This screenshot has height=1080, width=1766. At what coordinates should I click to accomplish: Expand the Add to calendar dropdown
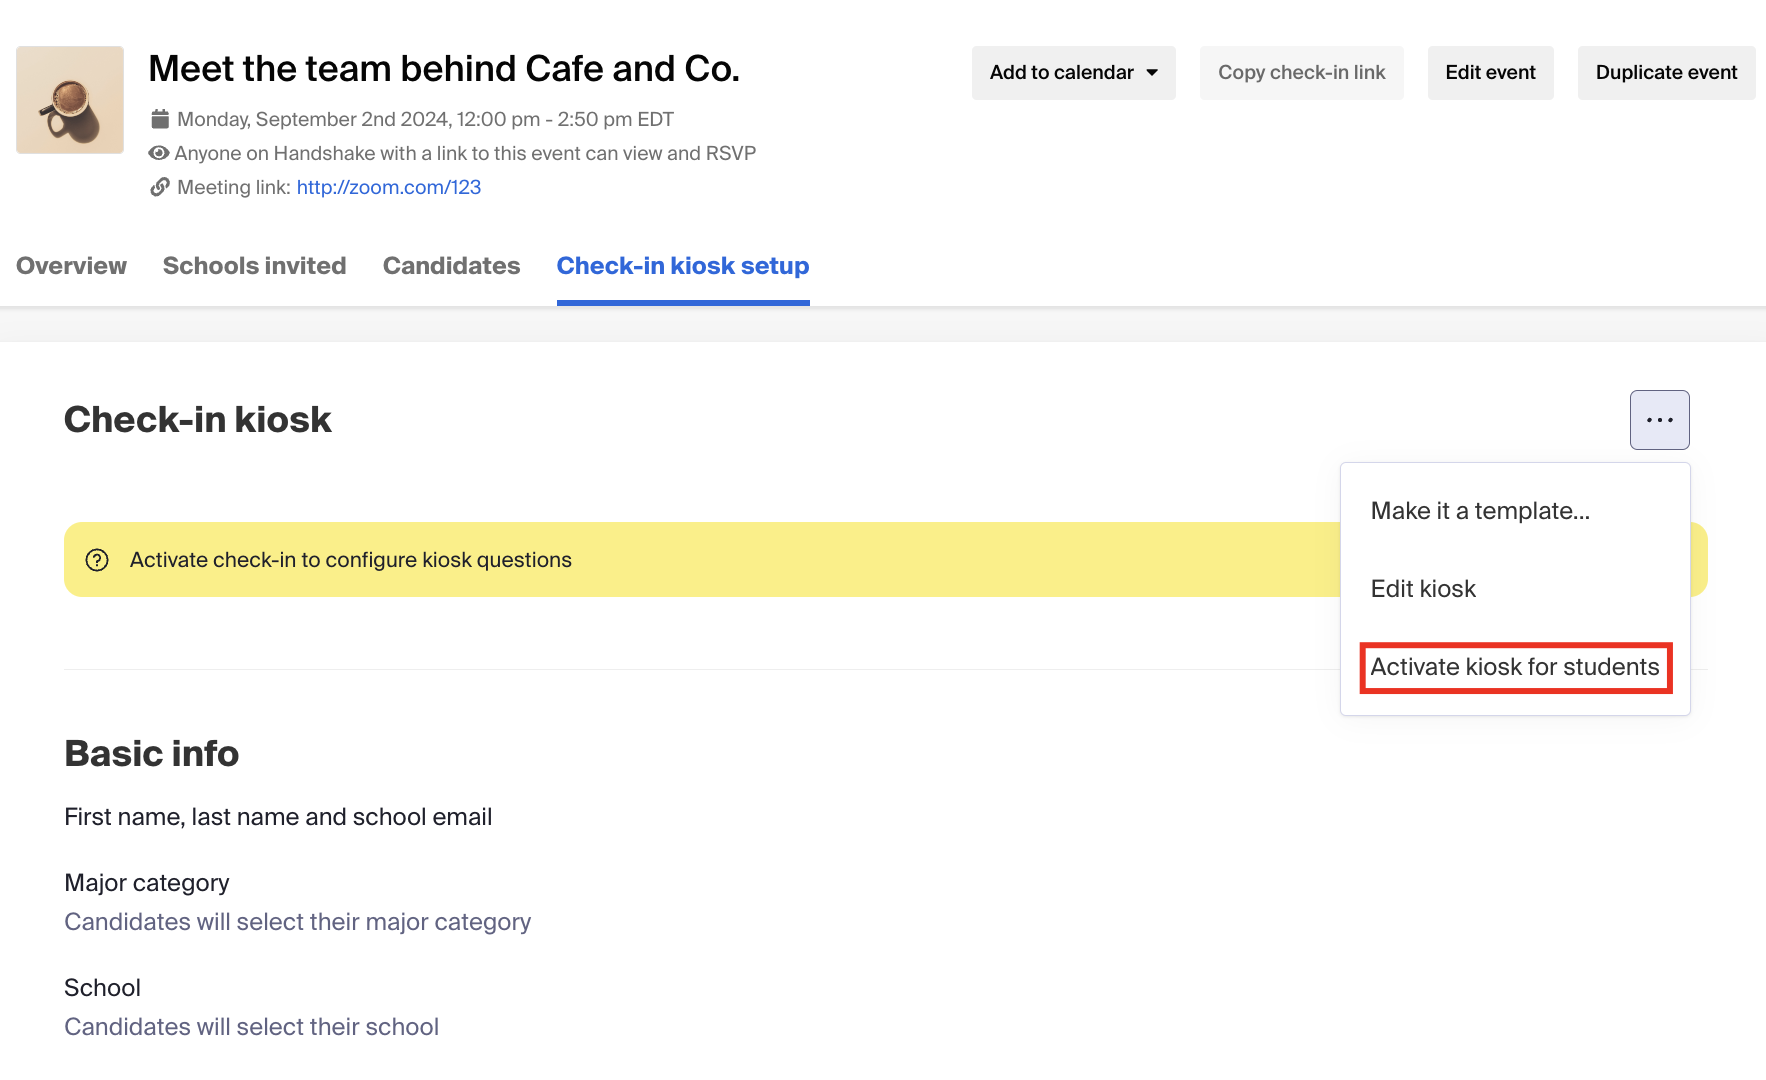pyautogui.click(x=1073, y=72)
